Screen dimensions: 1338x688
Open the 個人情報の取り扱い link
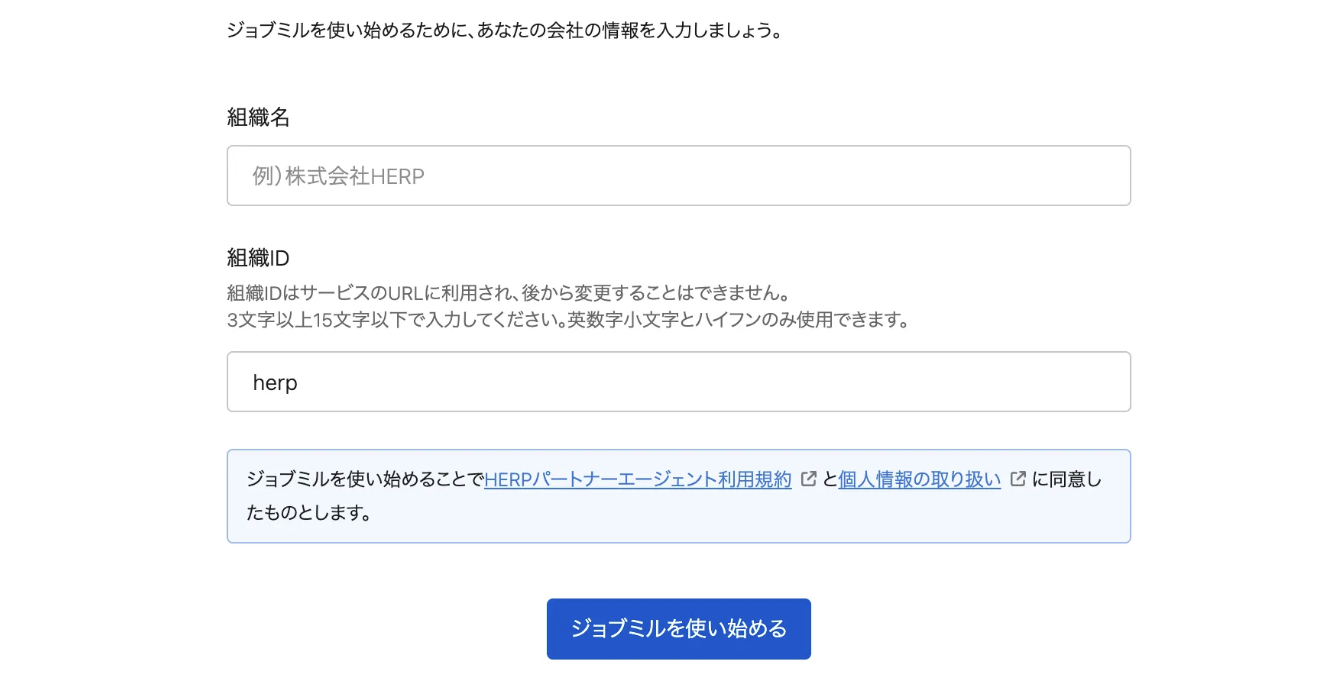coord(919,480)
